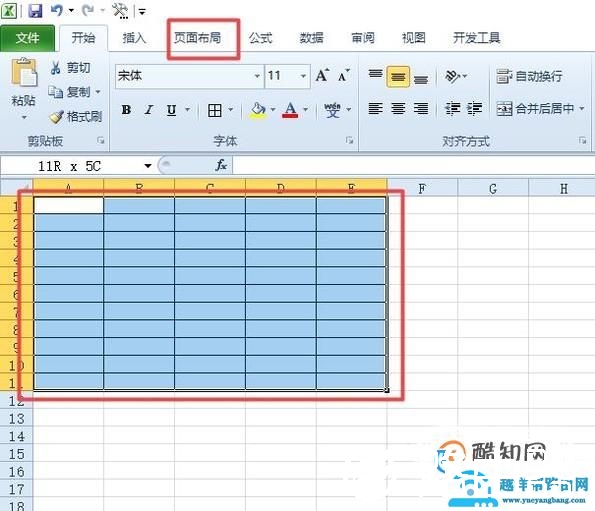Image resolution: width=595 pixels, height=511 pixels.
Task: Toggle Bold formatting
Action: (x=126, y=110)
